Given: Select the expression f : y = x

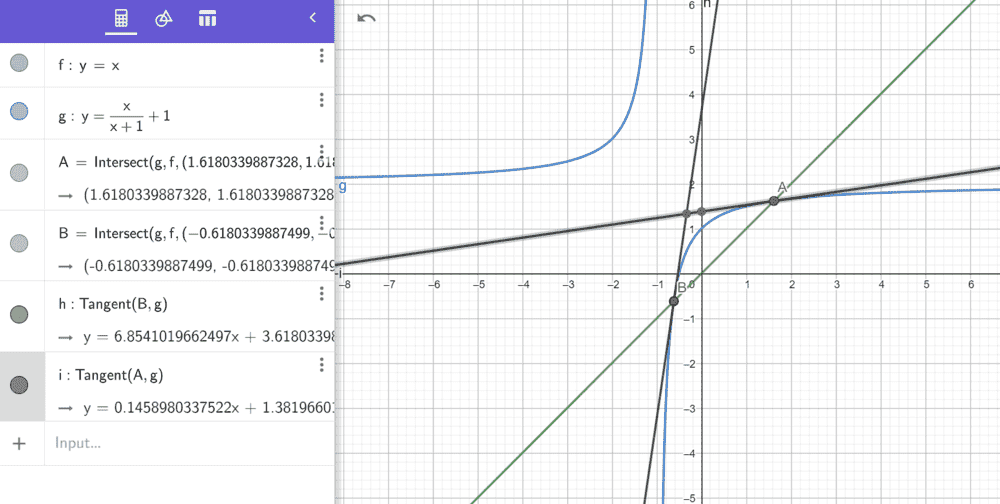Looking at the screenshot, I should 88,65.
